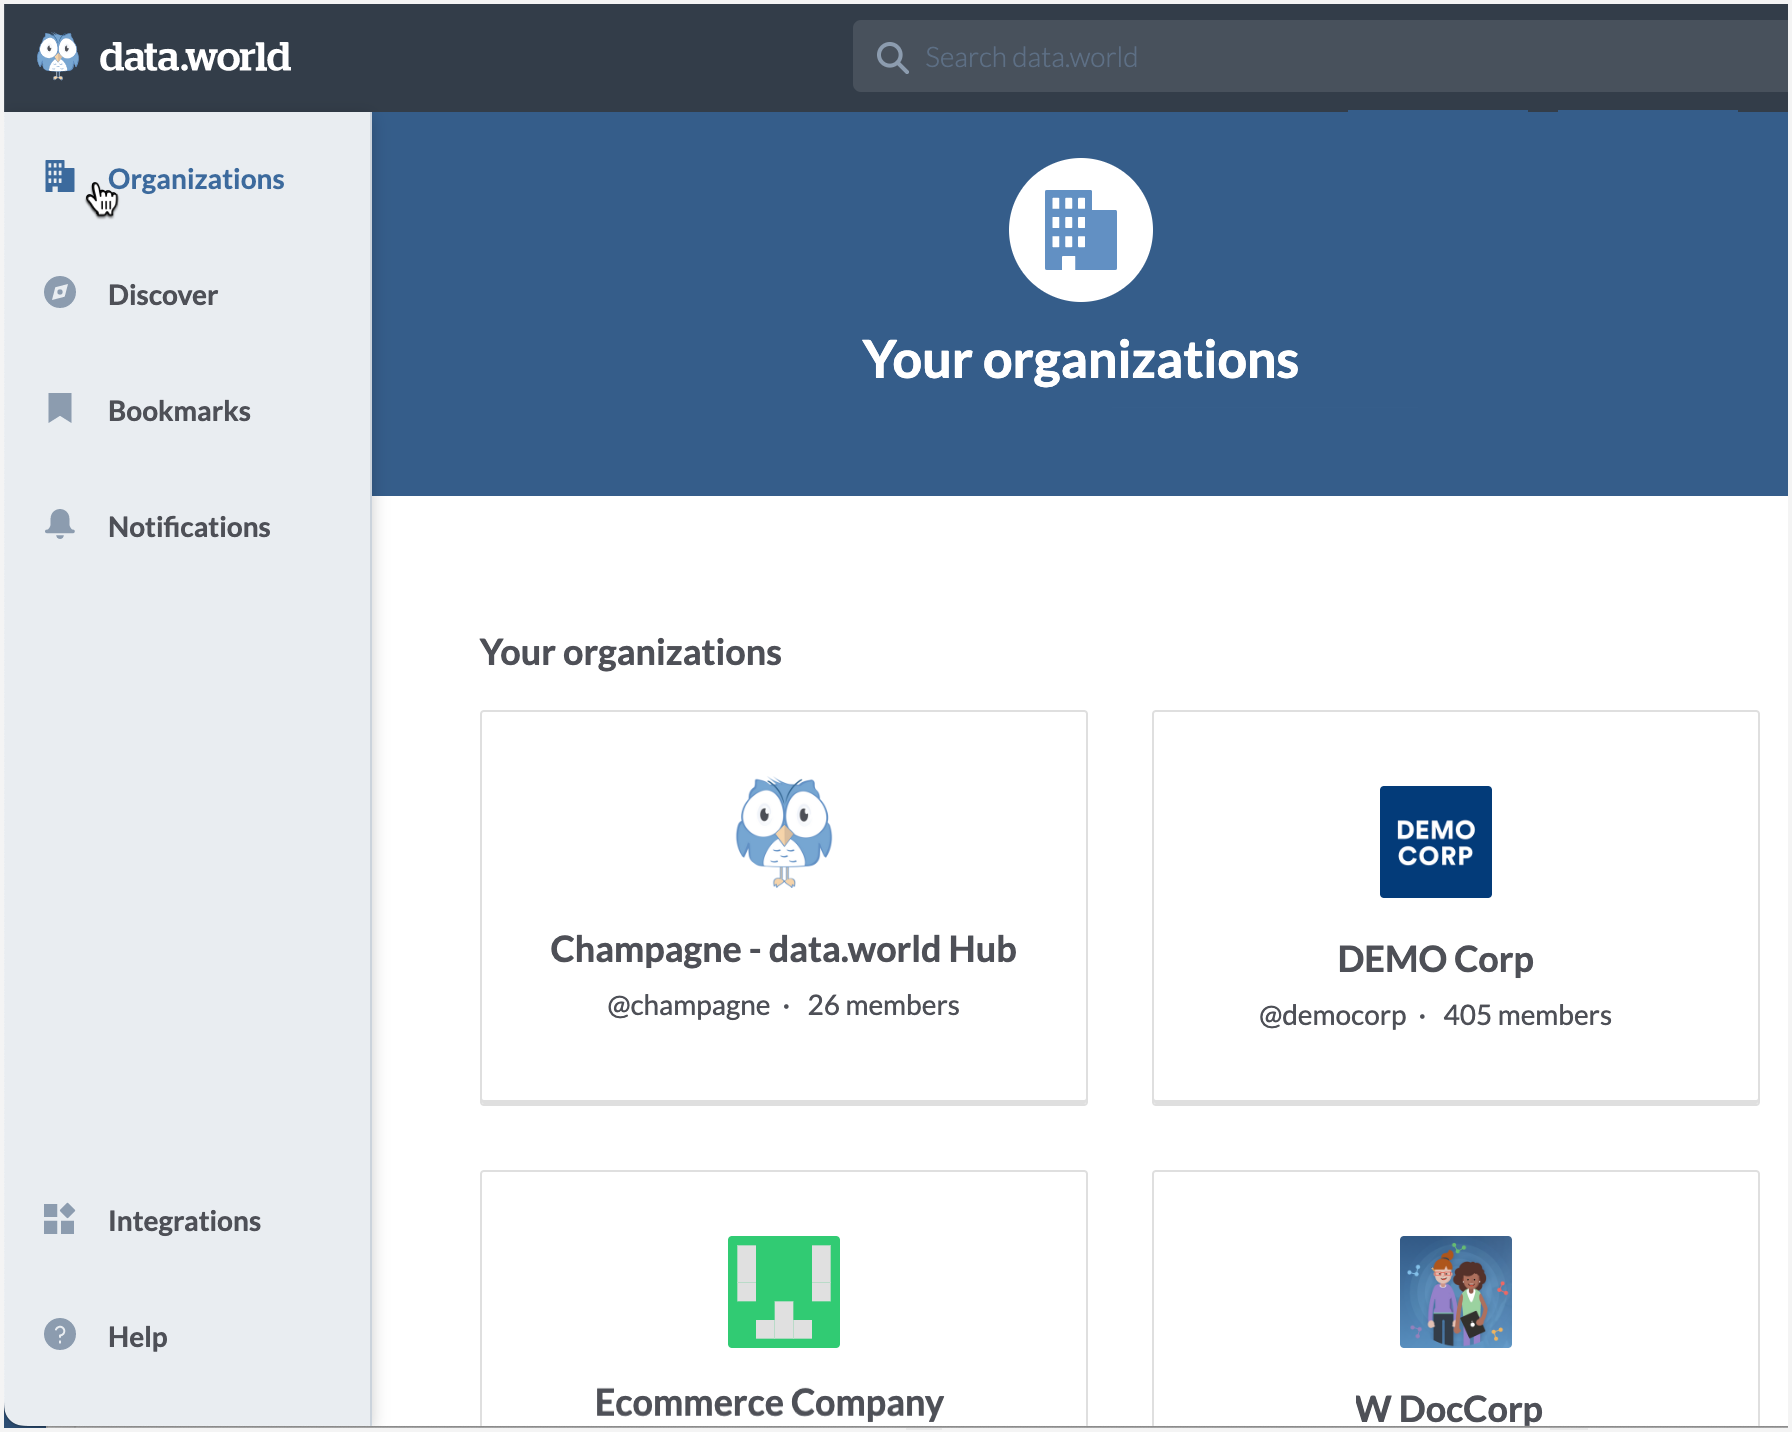
Task: Click the Champagne owl logo thumbnail
Action: point(784,833)
